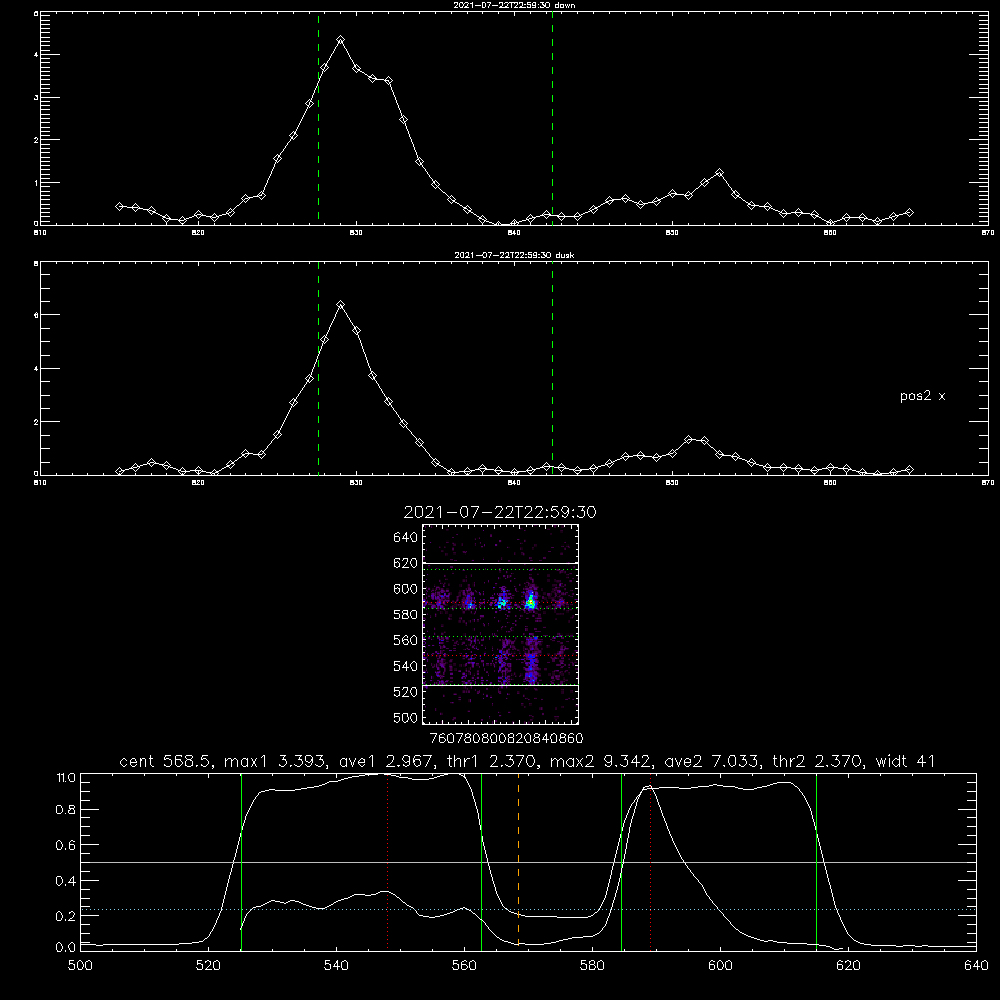
Task: Click the 560 label on the spectral image y-axis
Action: (406, 640)
